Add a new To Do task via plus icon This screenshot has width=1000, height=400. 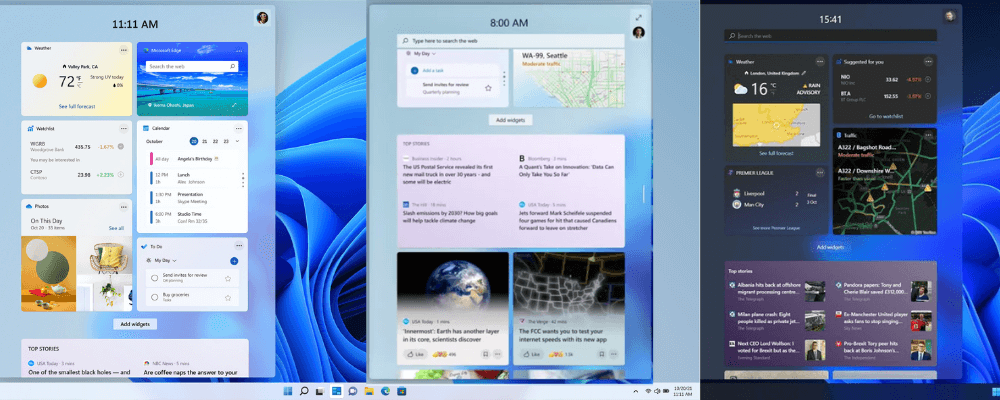pos(234,260)
